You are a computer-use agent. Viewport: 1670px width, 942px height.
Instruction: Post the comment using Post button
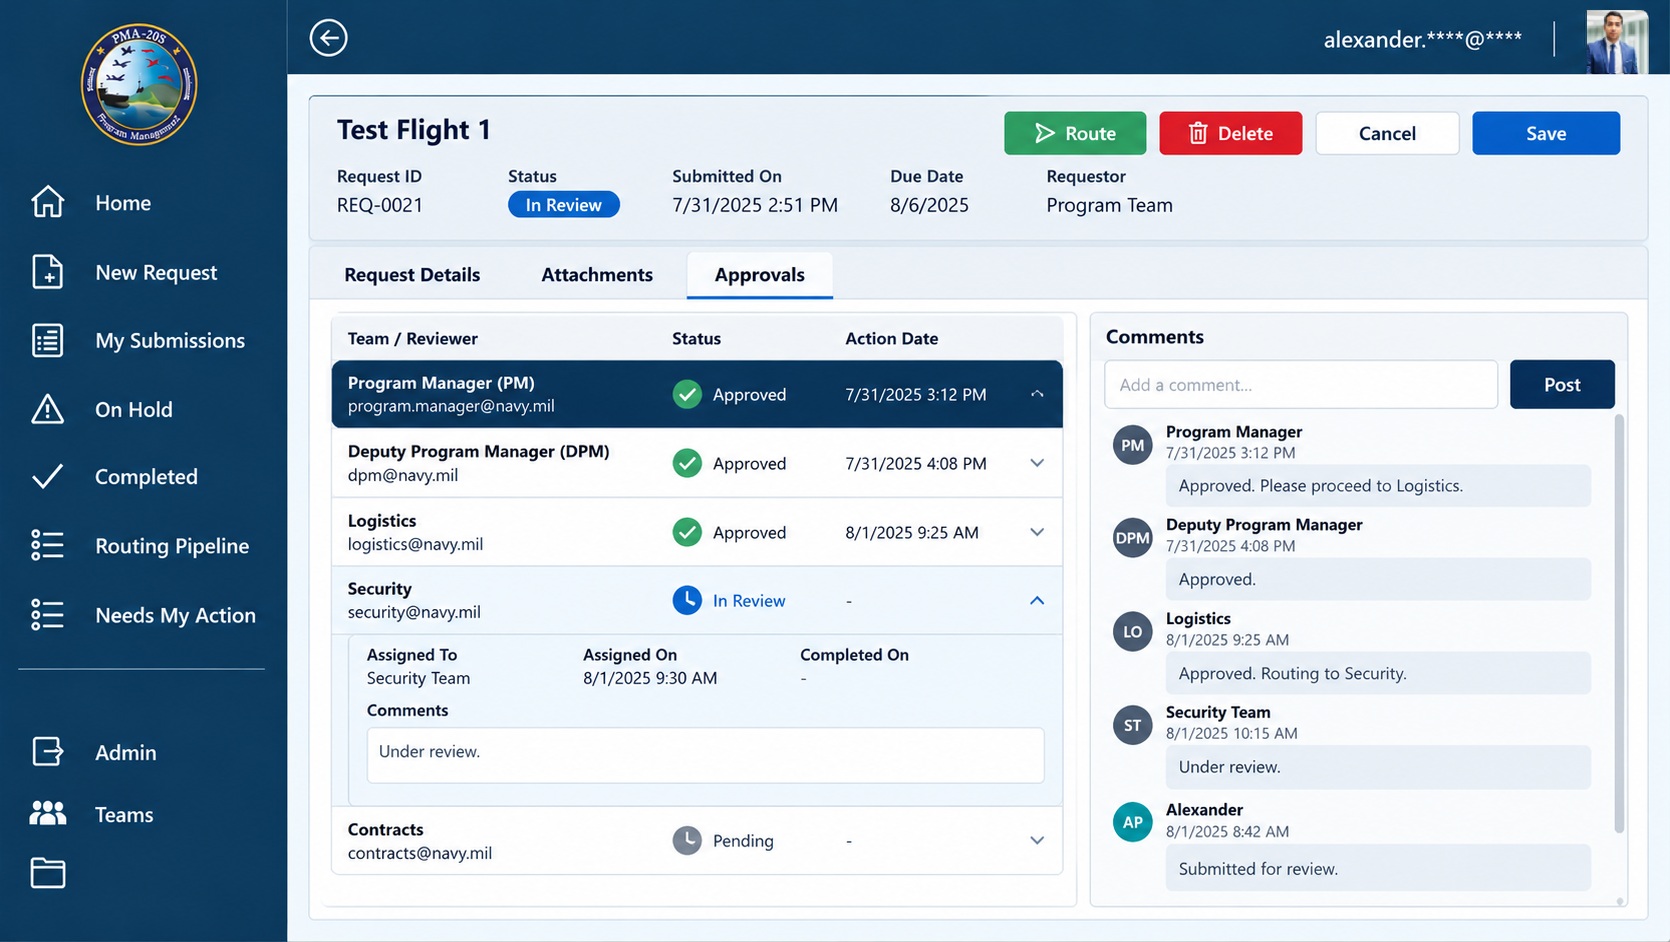coord(1562,384)
